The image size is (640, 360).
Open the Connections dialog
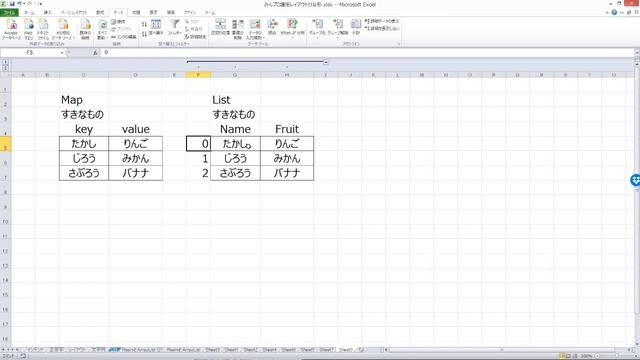coord(118,22)
